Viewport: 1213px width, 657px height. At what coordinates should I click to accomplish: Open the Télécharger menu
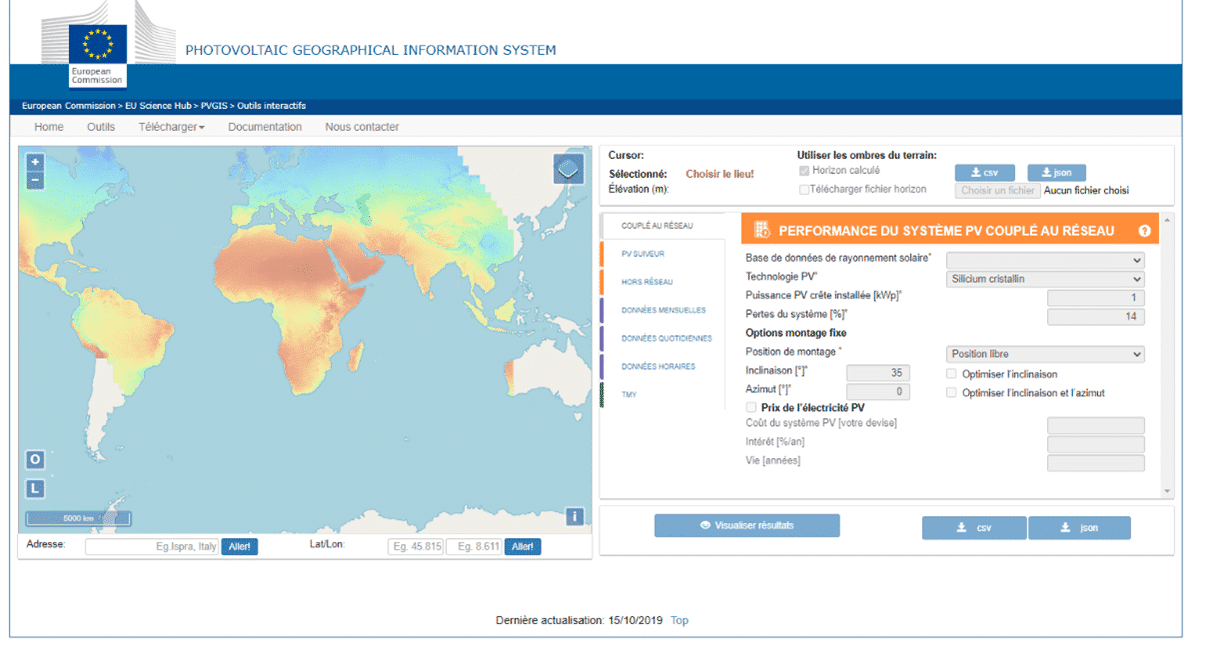coord(171,127)
